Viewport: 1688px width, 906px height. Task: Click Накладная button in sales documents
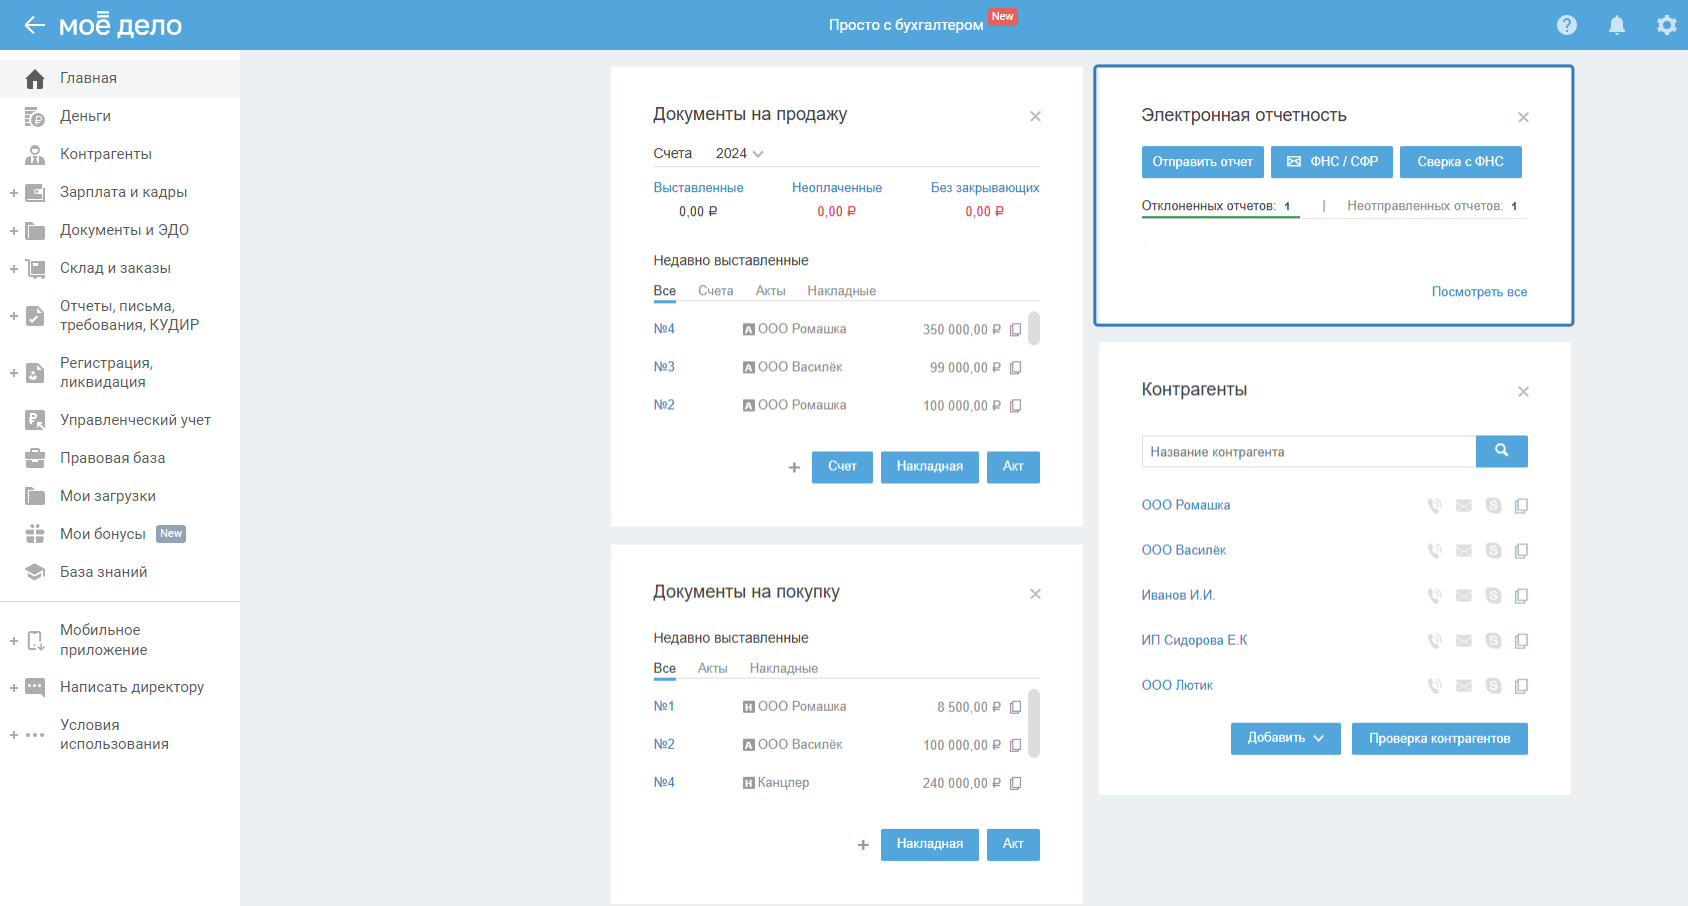tap(929, 467)
